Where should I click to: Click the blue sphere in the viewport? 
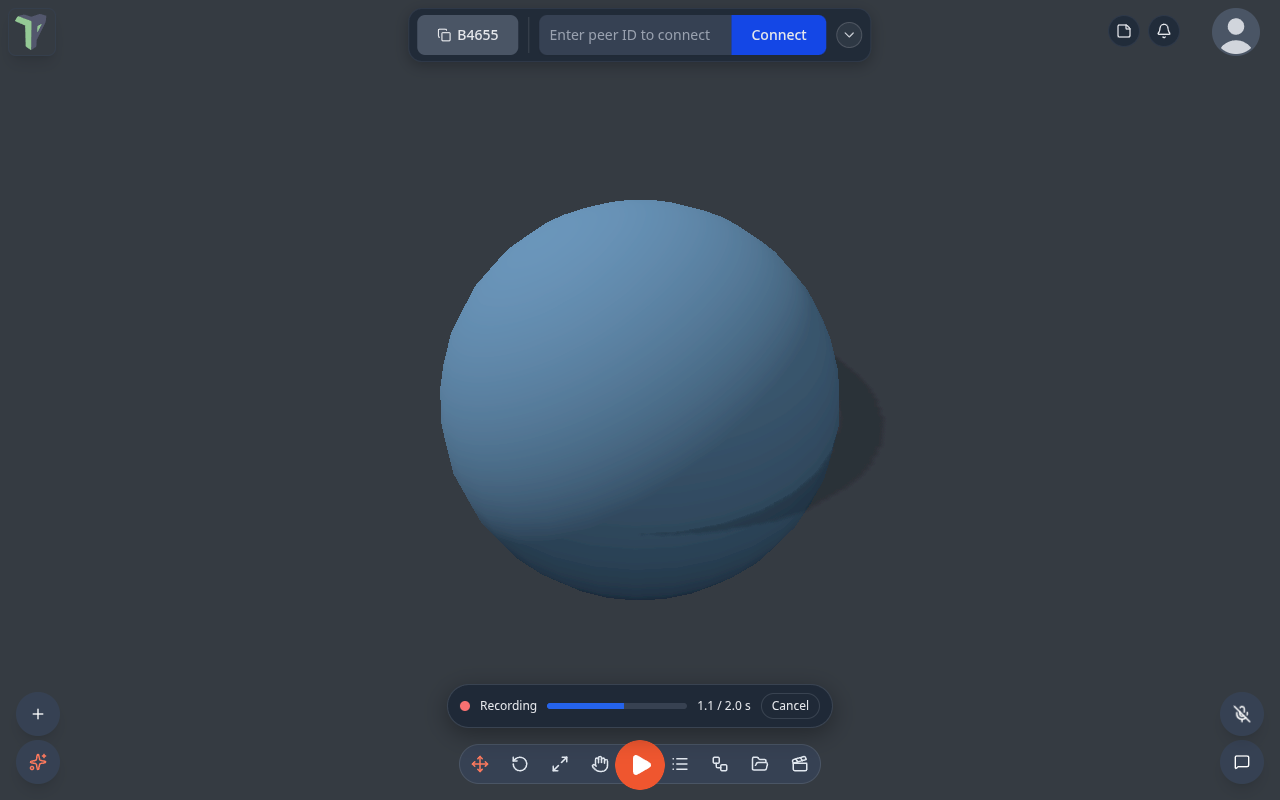tap(640, 400)
